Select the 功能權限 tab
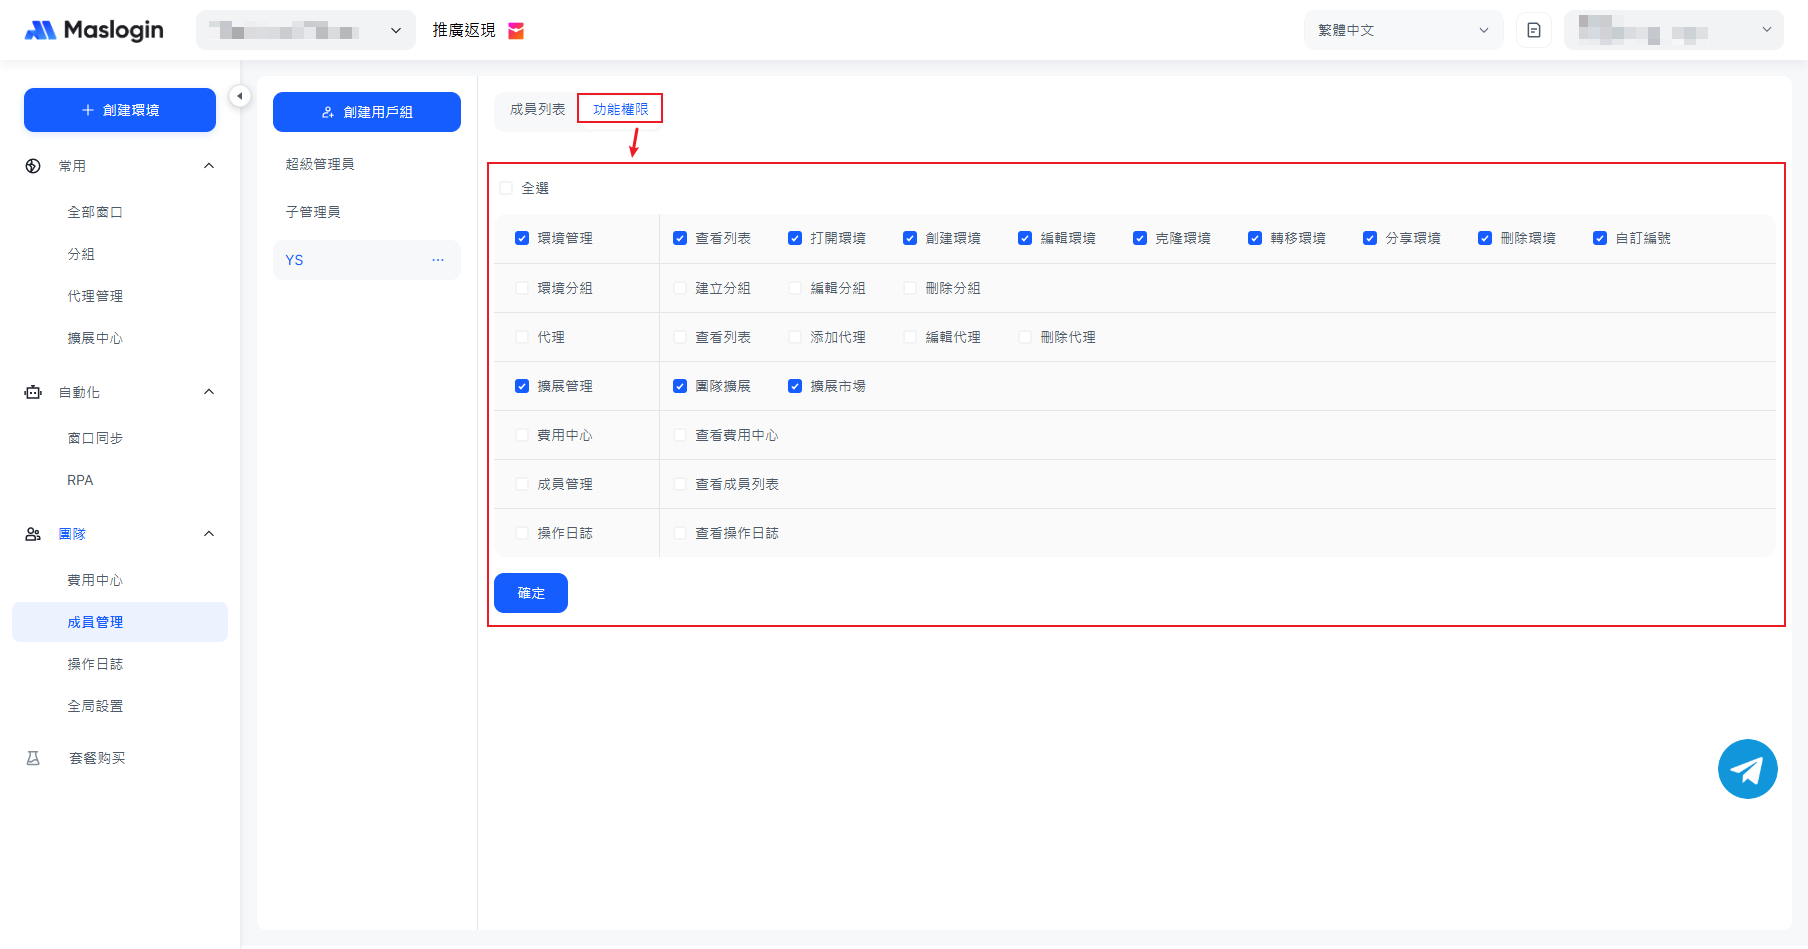The height and width of the screenshot is (949, 1808). (620, 109)
